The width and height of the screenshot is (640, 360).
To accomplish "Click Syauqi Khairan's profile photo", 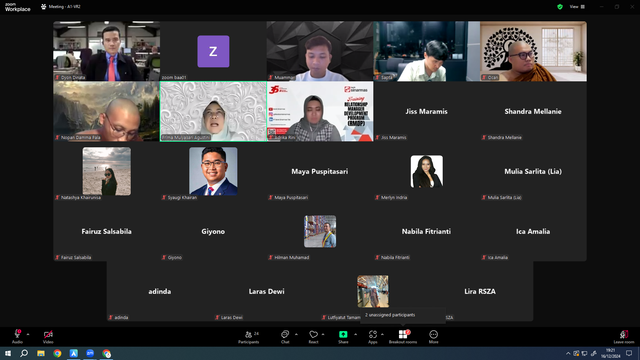I will click(213, 171).
